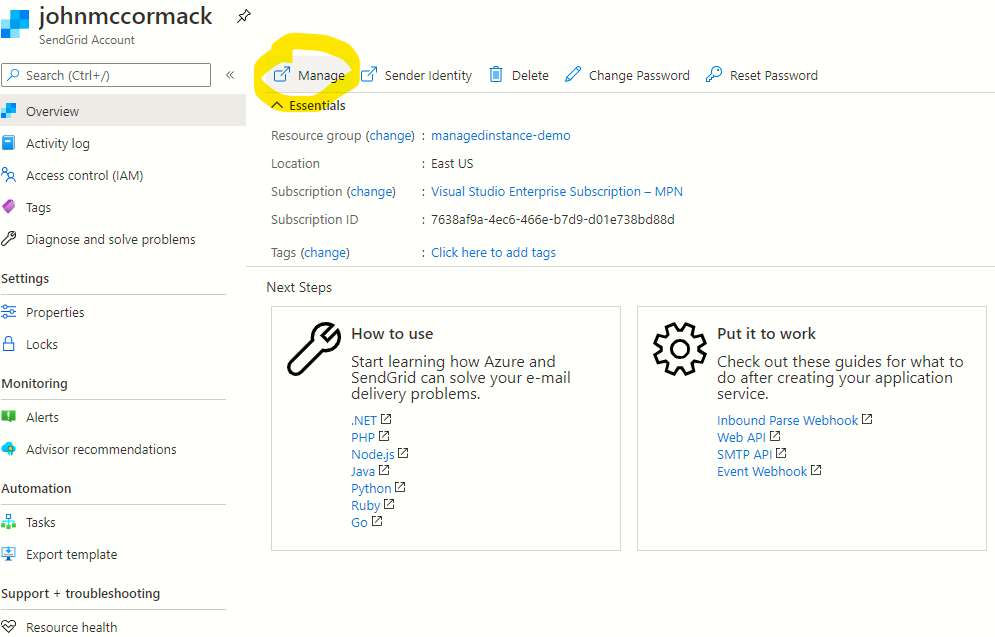The height and width of the screenshot is (637, 995).
Task: Click the gear icon in Put it to work
Action: (680, 347)
